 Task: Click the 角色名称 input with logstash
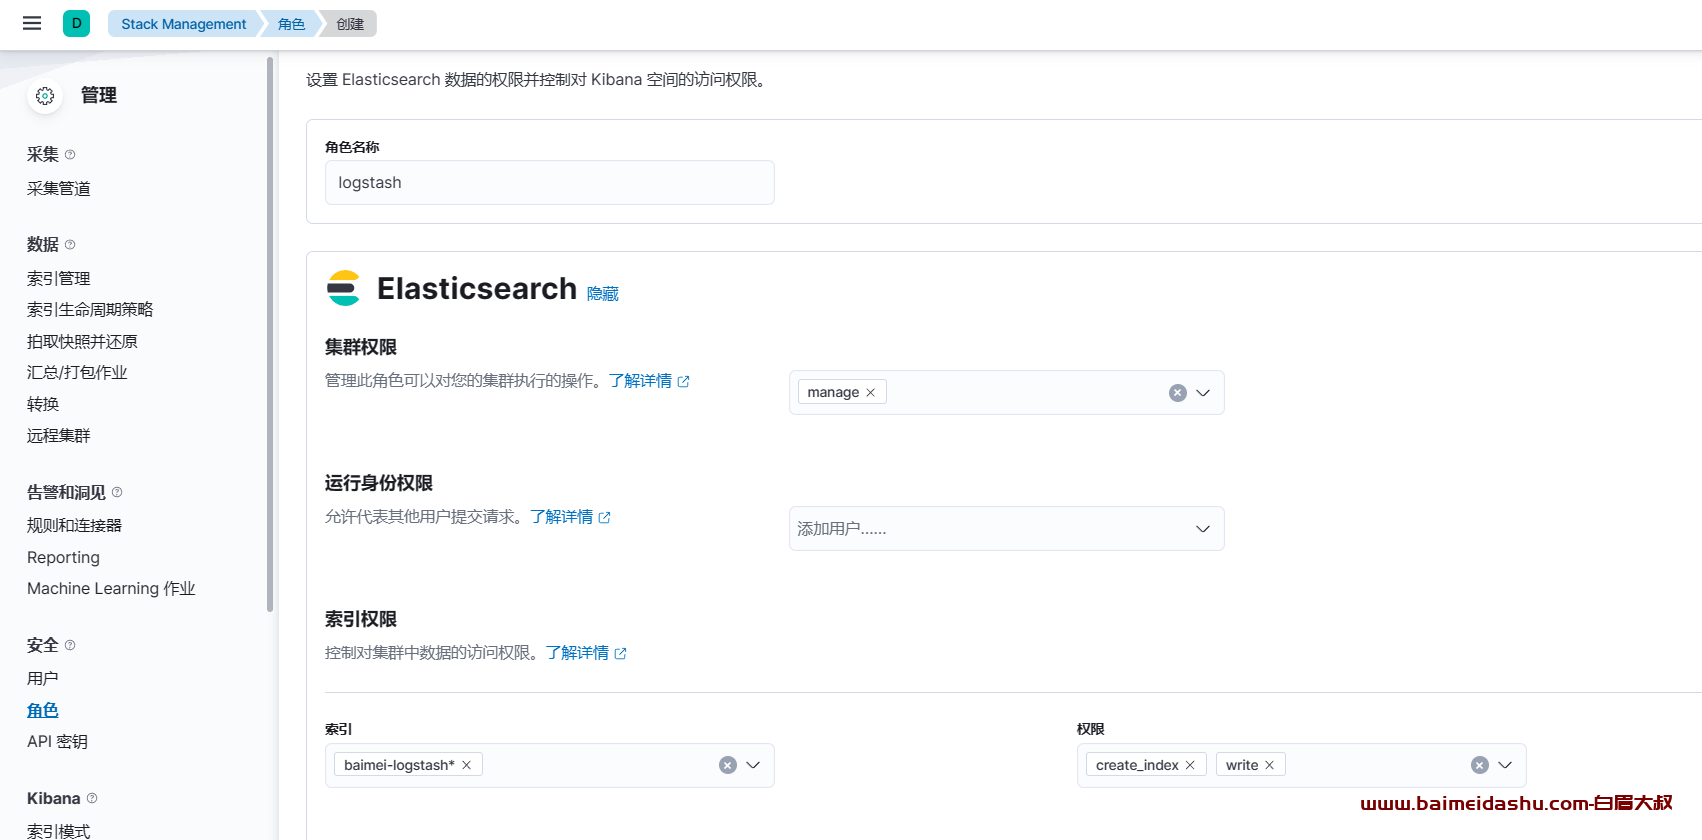(549, 182)
